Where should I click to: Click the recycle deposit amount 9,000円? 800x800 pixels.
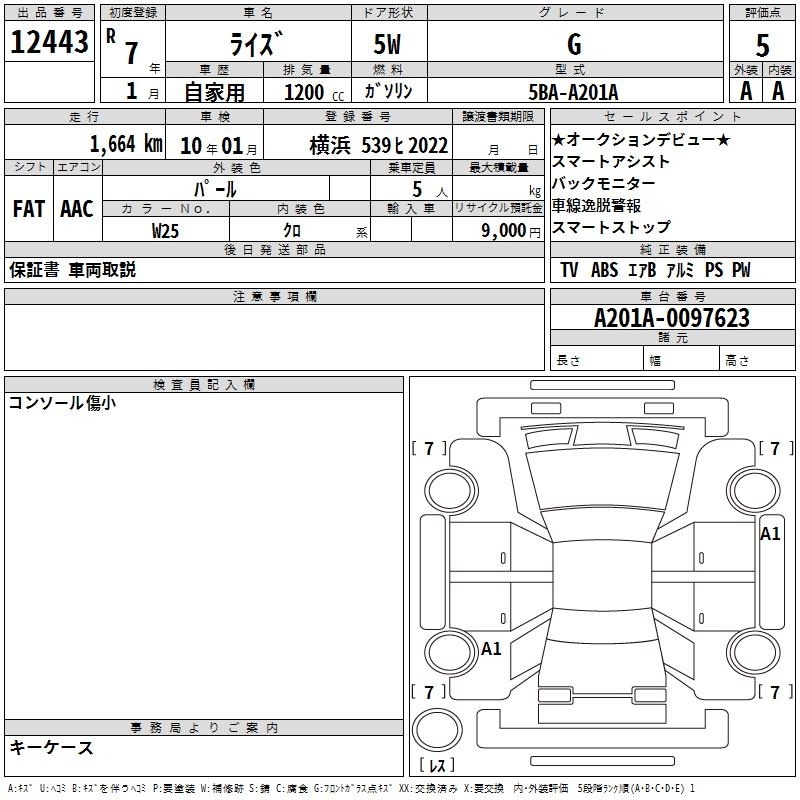[x=510, y=230]
